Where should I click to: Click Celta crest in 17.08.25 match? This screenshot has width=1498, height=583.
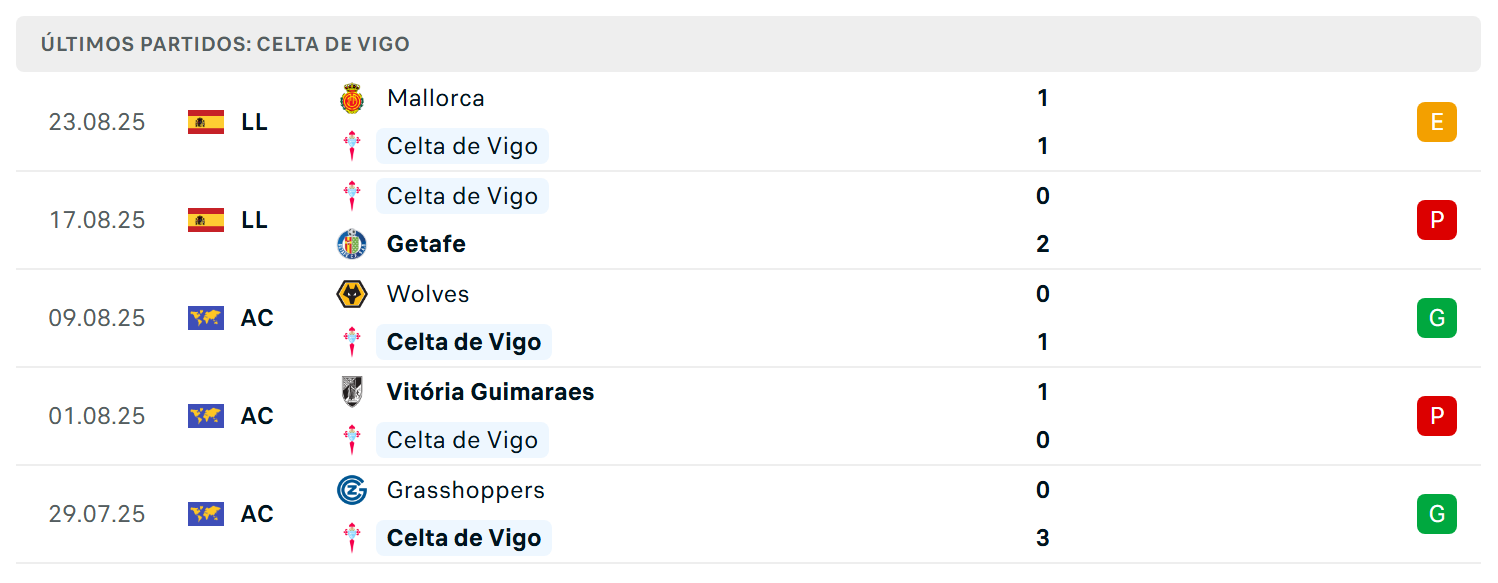[x=352, y=196]
